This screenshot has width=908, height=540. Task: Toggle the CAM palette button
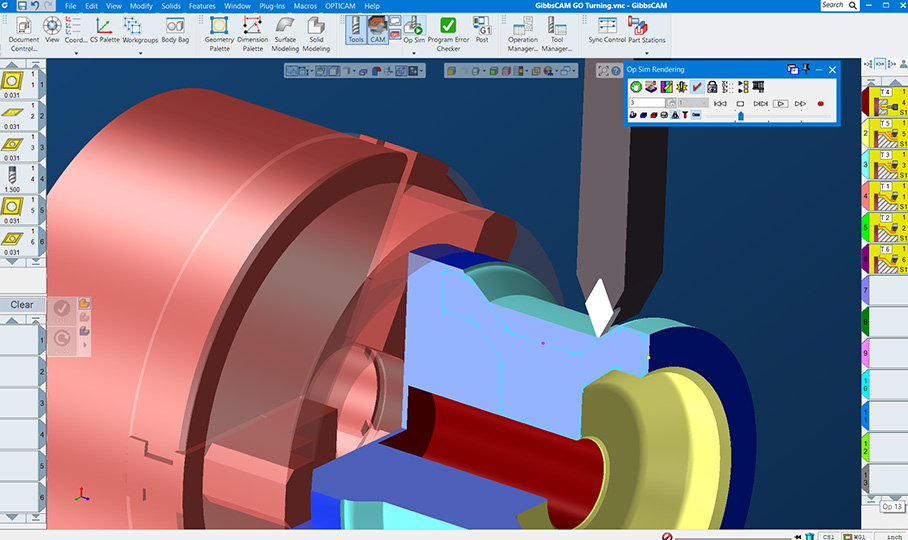point(378,31)
